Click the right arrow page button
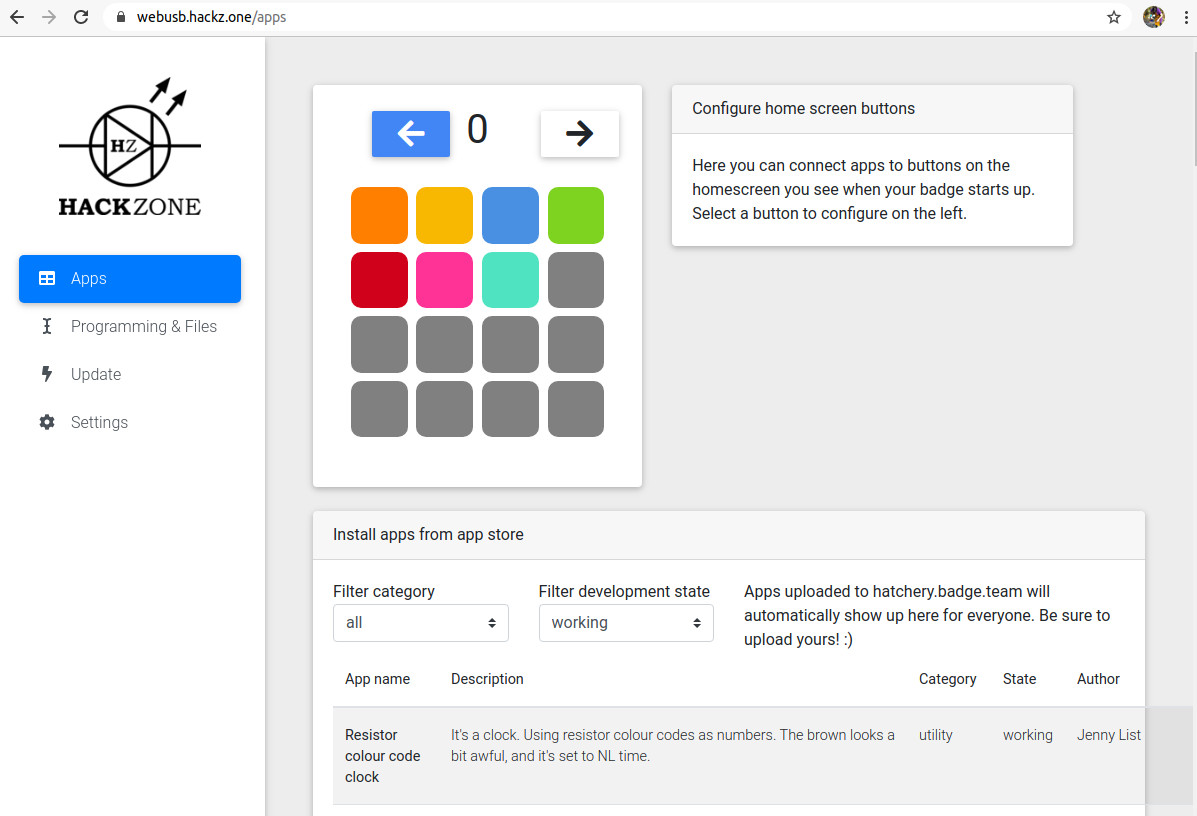 click(x=579, y=134)
